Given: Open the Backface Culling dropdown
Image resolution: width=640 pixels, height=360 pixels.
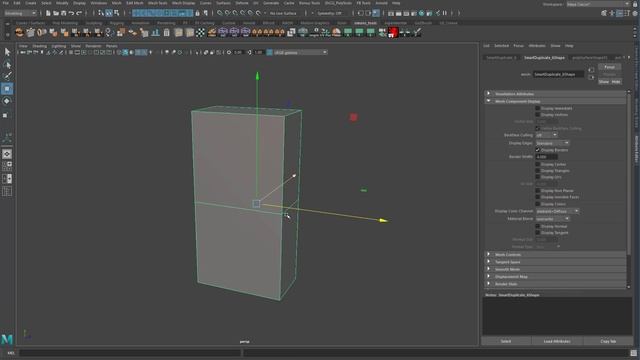Looking at the screenshot, I should point(546,135).
